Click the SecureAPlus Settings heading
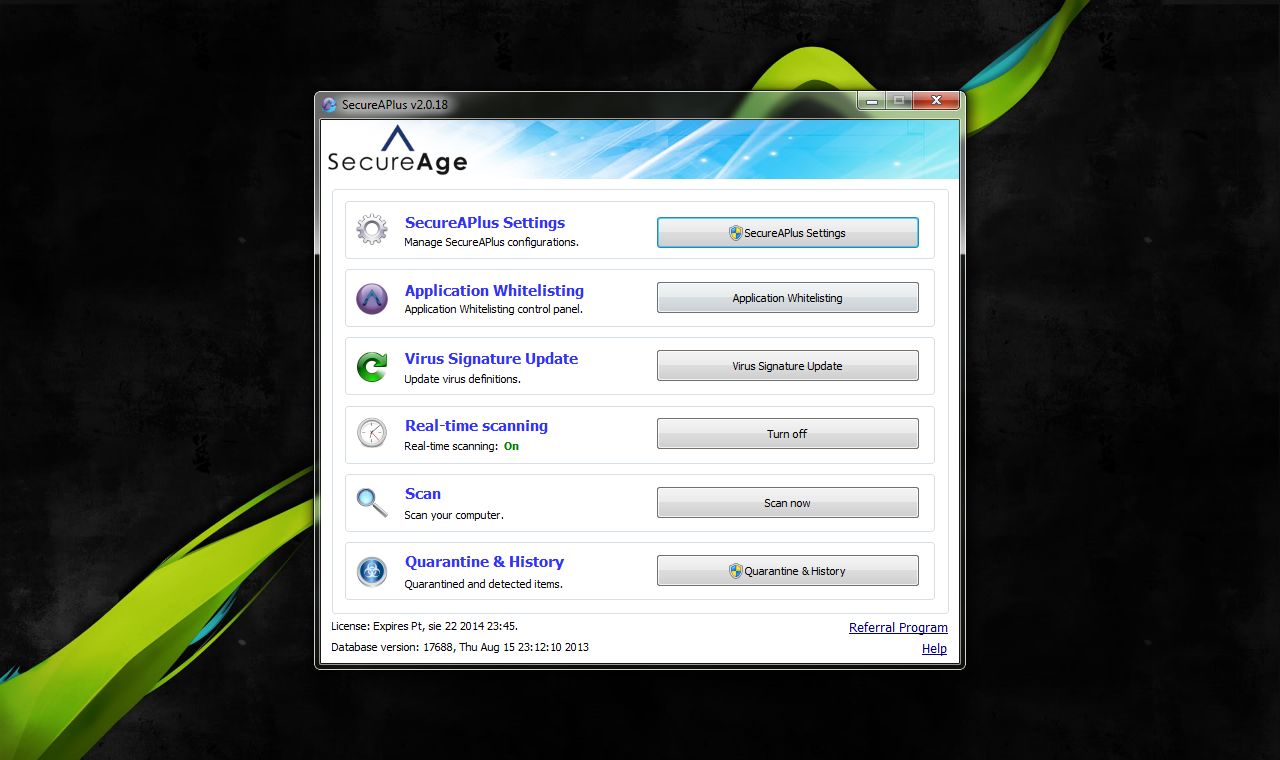The height and width of the screenshot is (760, 1280). pos(485,223)
